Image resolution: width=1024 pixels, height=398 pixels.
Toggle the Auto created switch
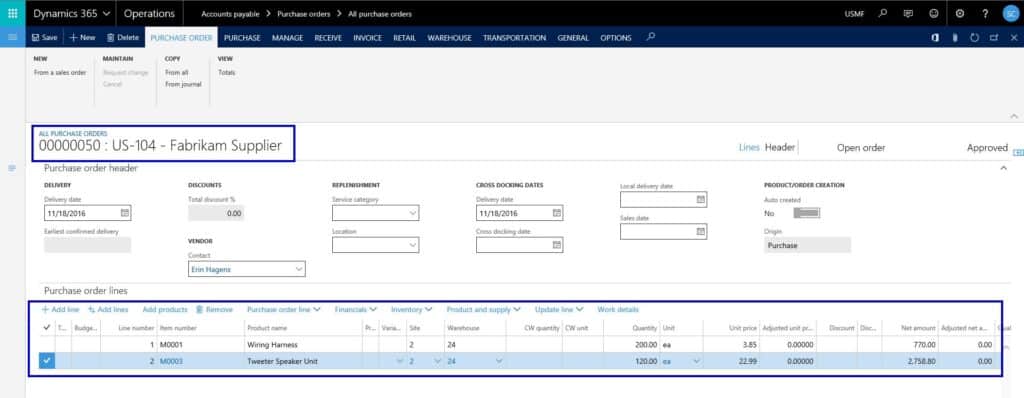coord(807,213)
